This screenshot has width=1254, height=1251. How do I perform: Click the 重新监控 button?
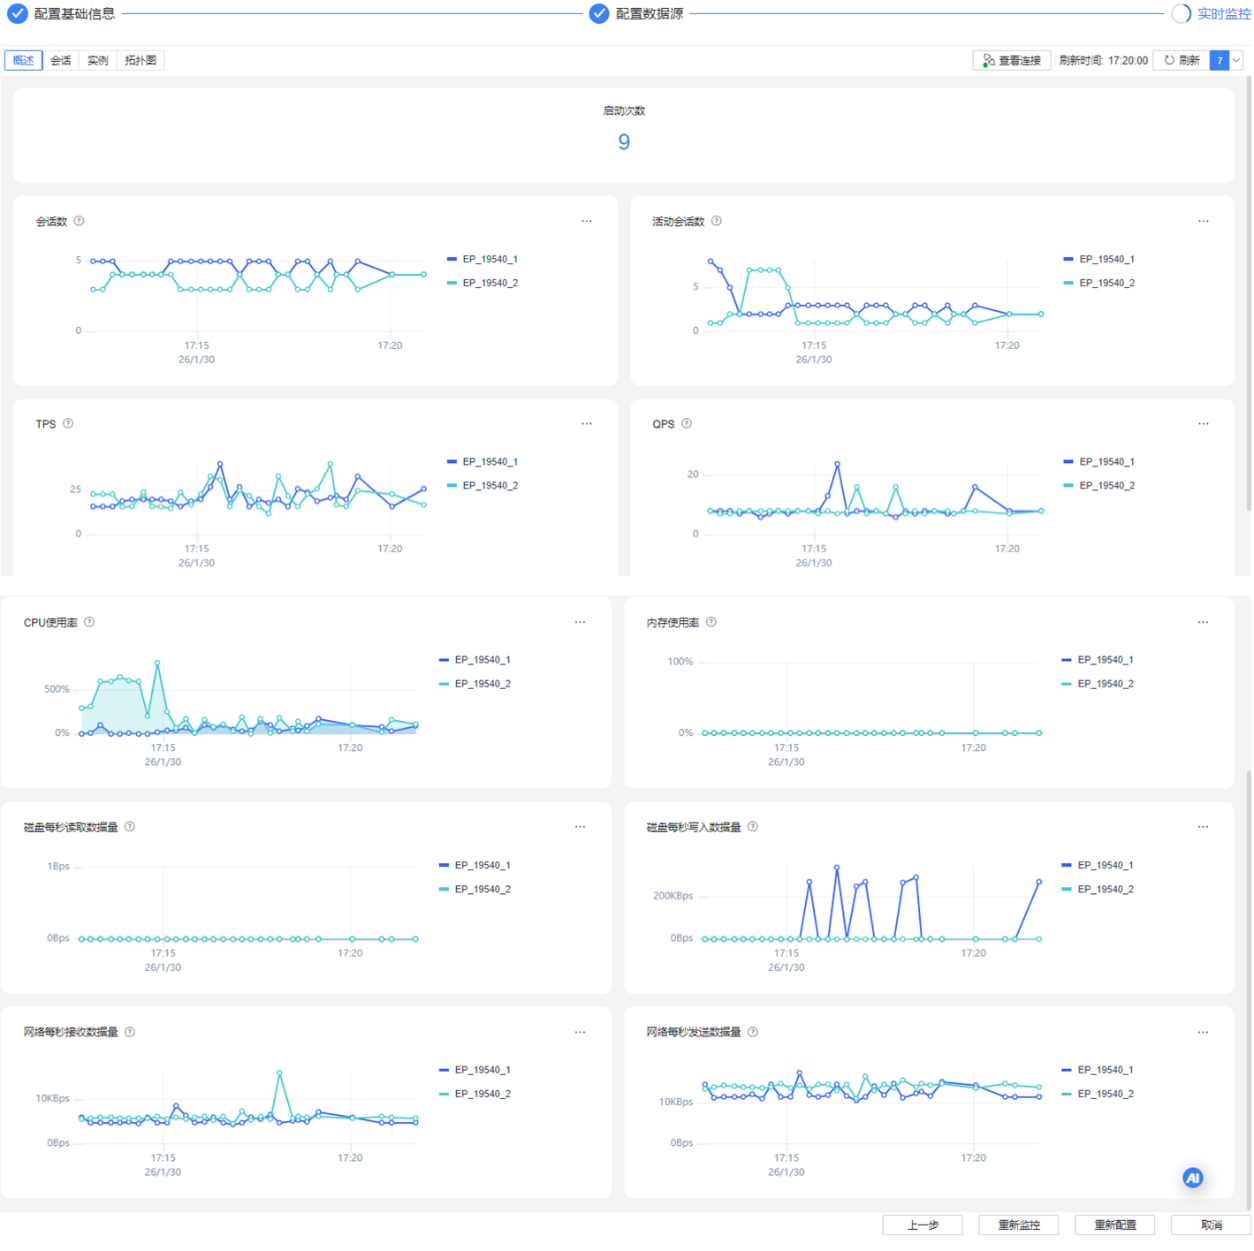tap(1019, 1225)
